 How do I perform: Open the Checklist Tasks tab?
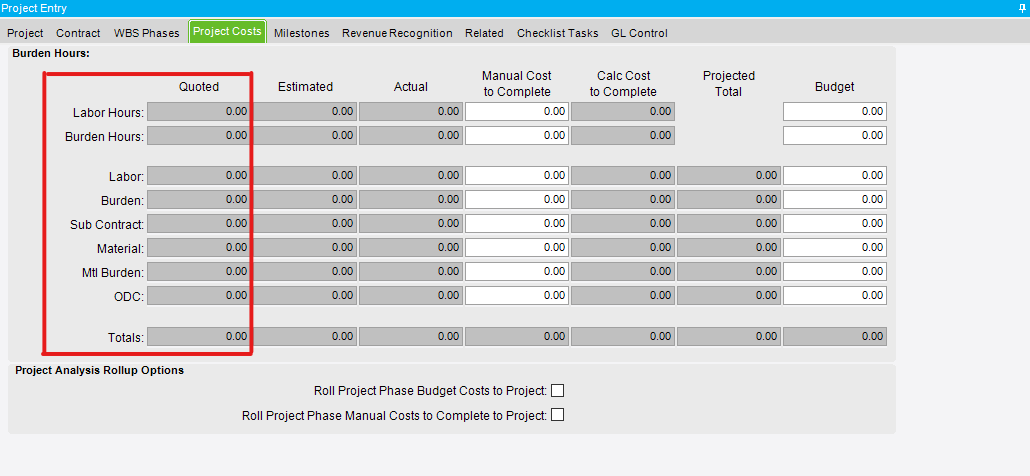[x=558, y=33]
